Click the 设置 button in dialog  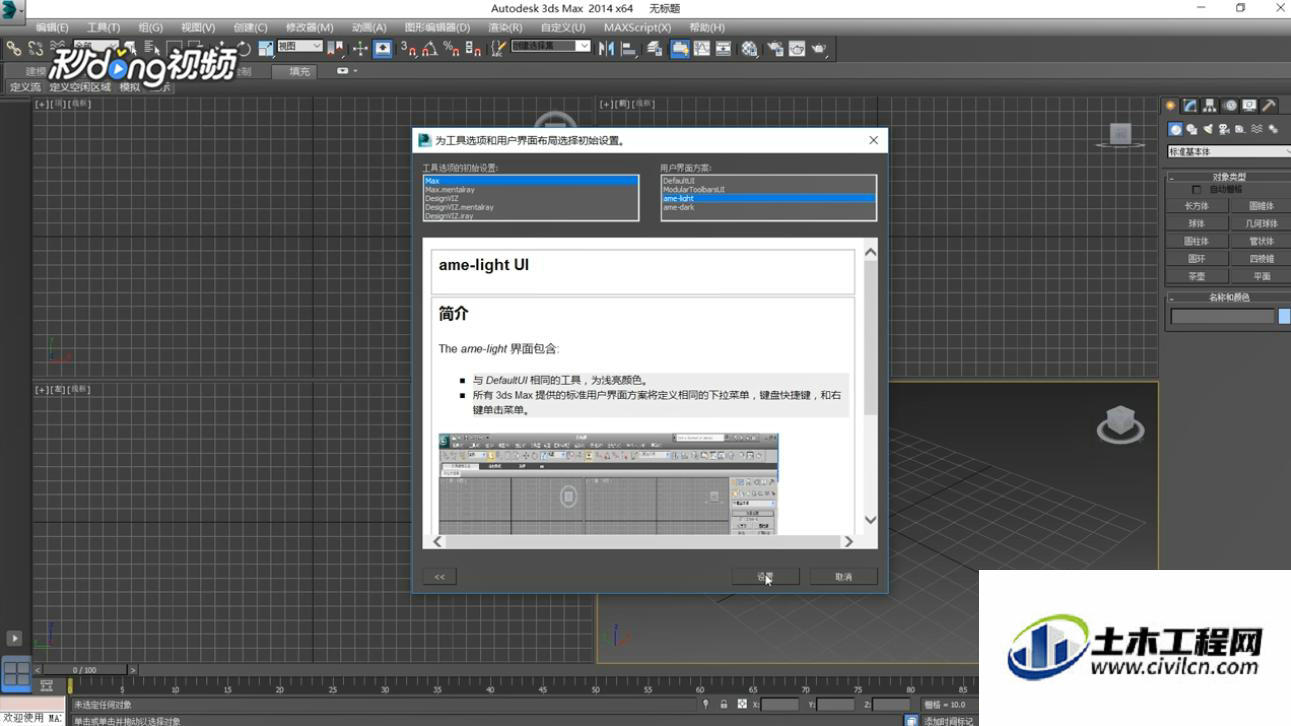[765, 576]
